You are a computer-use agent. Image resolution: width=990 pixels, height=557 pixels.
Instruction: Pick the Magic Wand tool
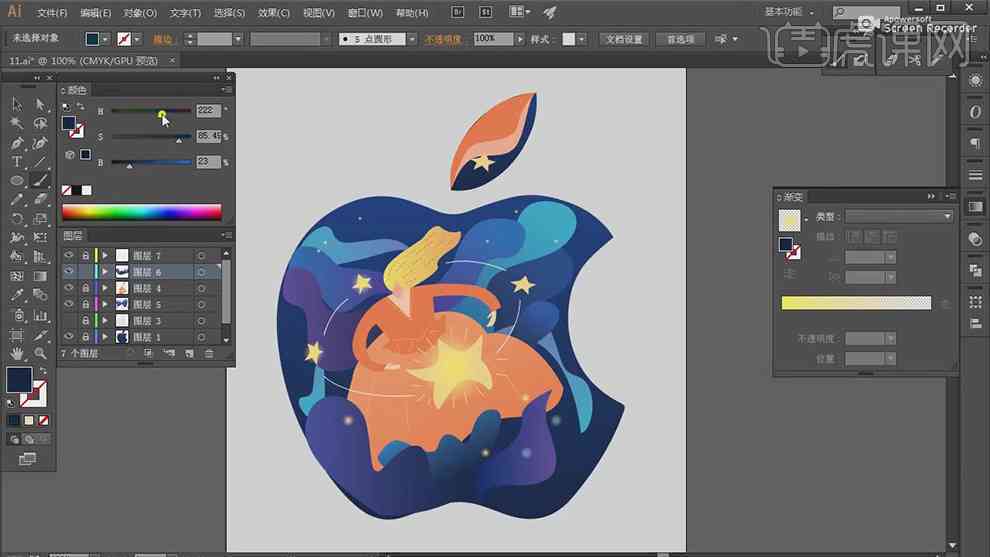point(17,123)
